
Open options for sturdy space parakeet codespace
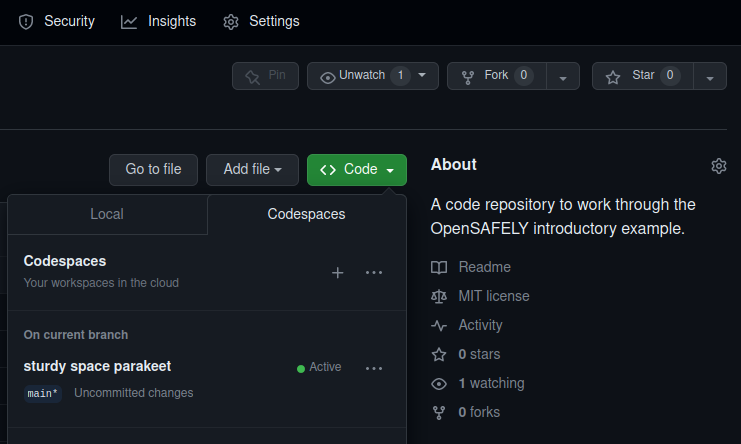(374, 368)
